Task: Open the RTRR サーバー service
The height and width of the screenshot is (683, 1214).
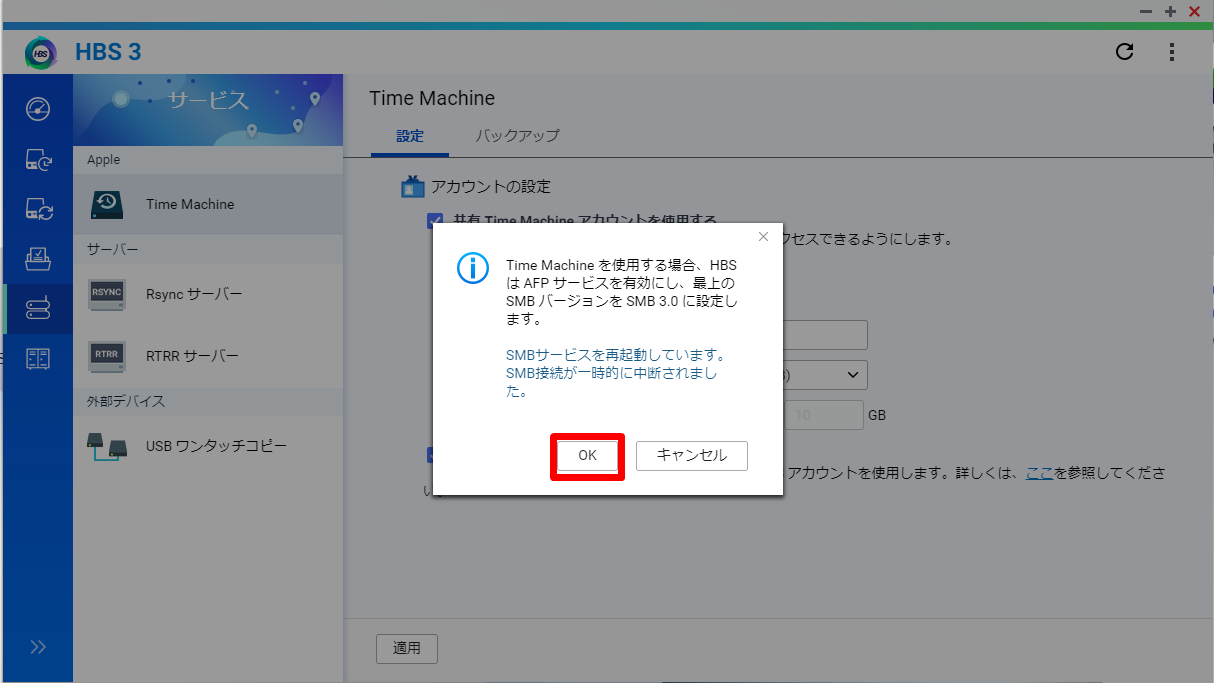Action: (208, 356)
